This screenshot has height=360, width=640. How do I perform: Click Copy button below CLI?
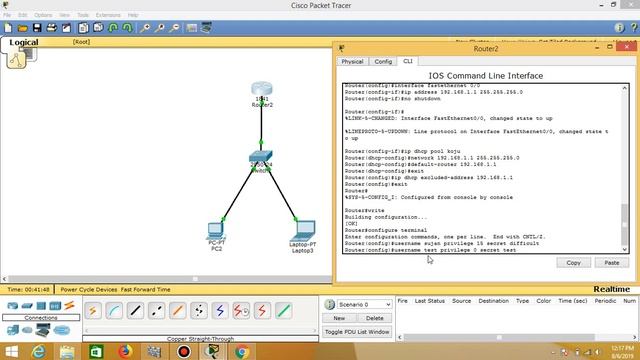(x=573, y=263)
